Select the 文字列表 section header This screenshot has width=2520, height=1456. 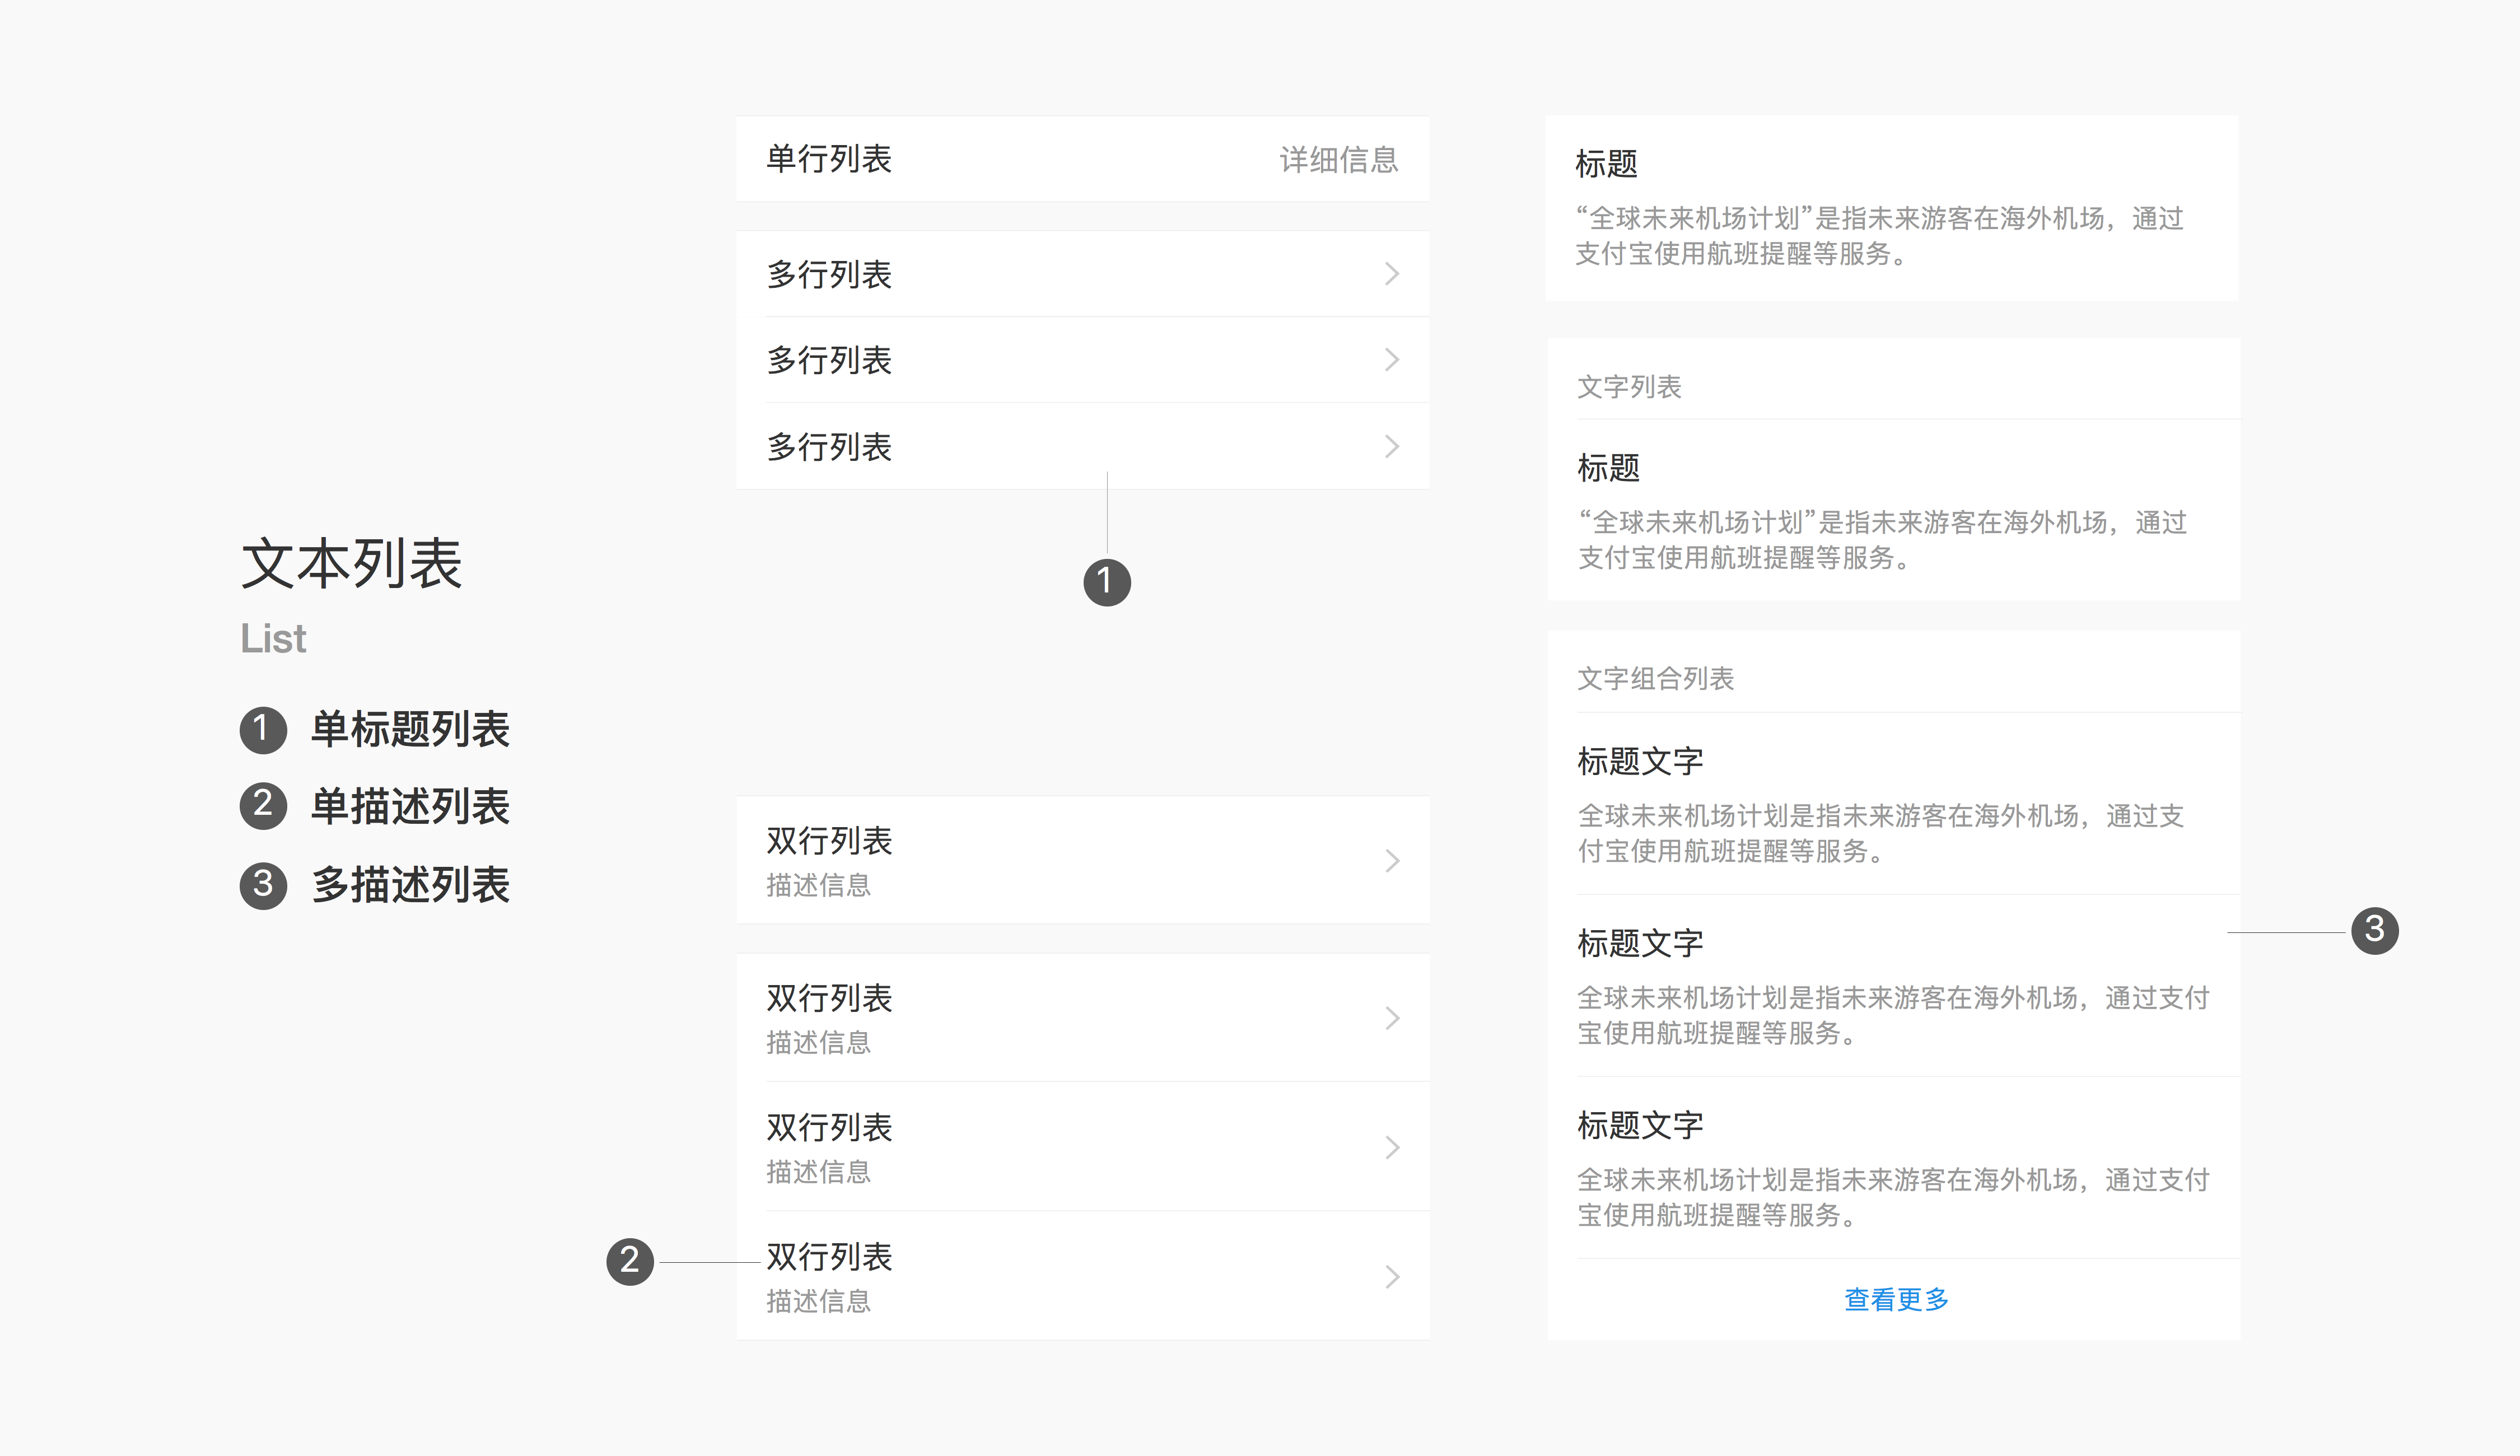(x=1629, y=388)
